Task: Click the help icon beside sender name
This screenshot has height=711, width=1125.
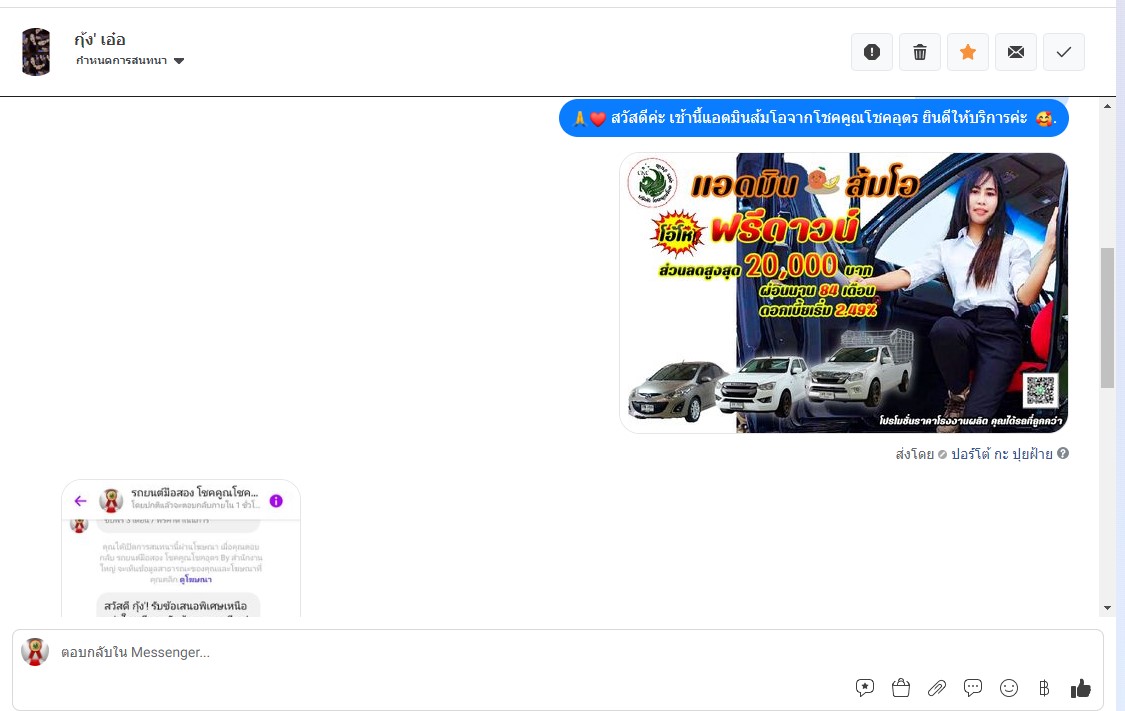Action: [1063, 454]
